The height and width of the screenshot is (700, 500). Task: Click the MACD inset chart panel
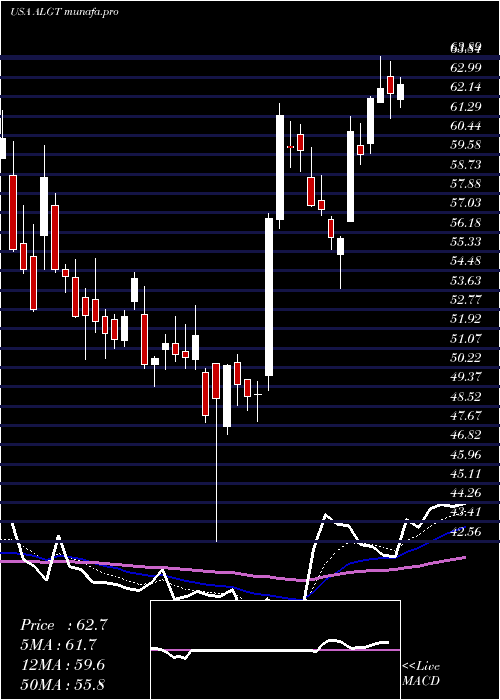point(275,650)
